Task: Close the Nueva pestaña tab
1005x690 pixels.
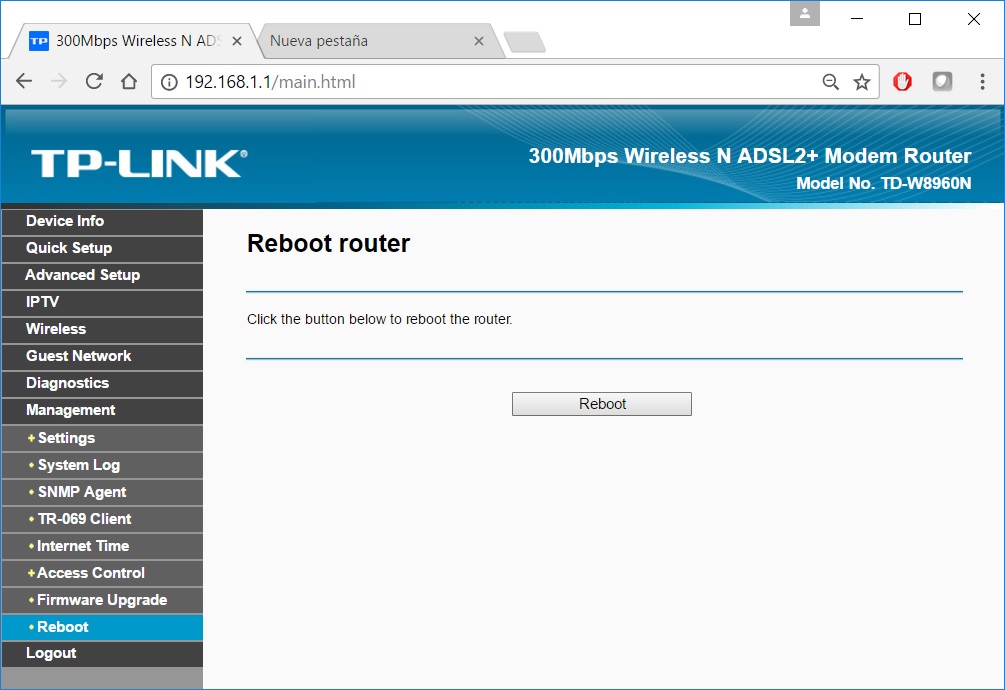Action: [479, 41]
